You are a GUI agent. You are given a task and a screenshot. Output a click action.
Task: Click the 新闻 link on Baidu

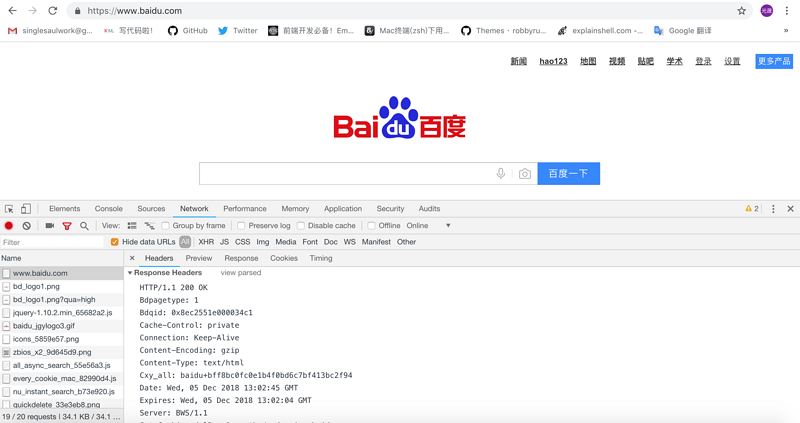click(x=518, y=61)
